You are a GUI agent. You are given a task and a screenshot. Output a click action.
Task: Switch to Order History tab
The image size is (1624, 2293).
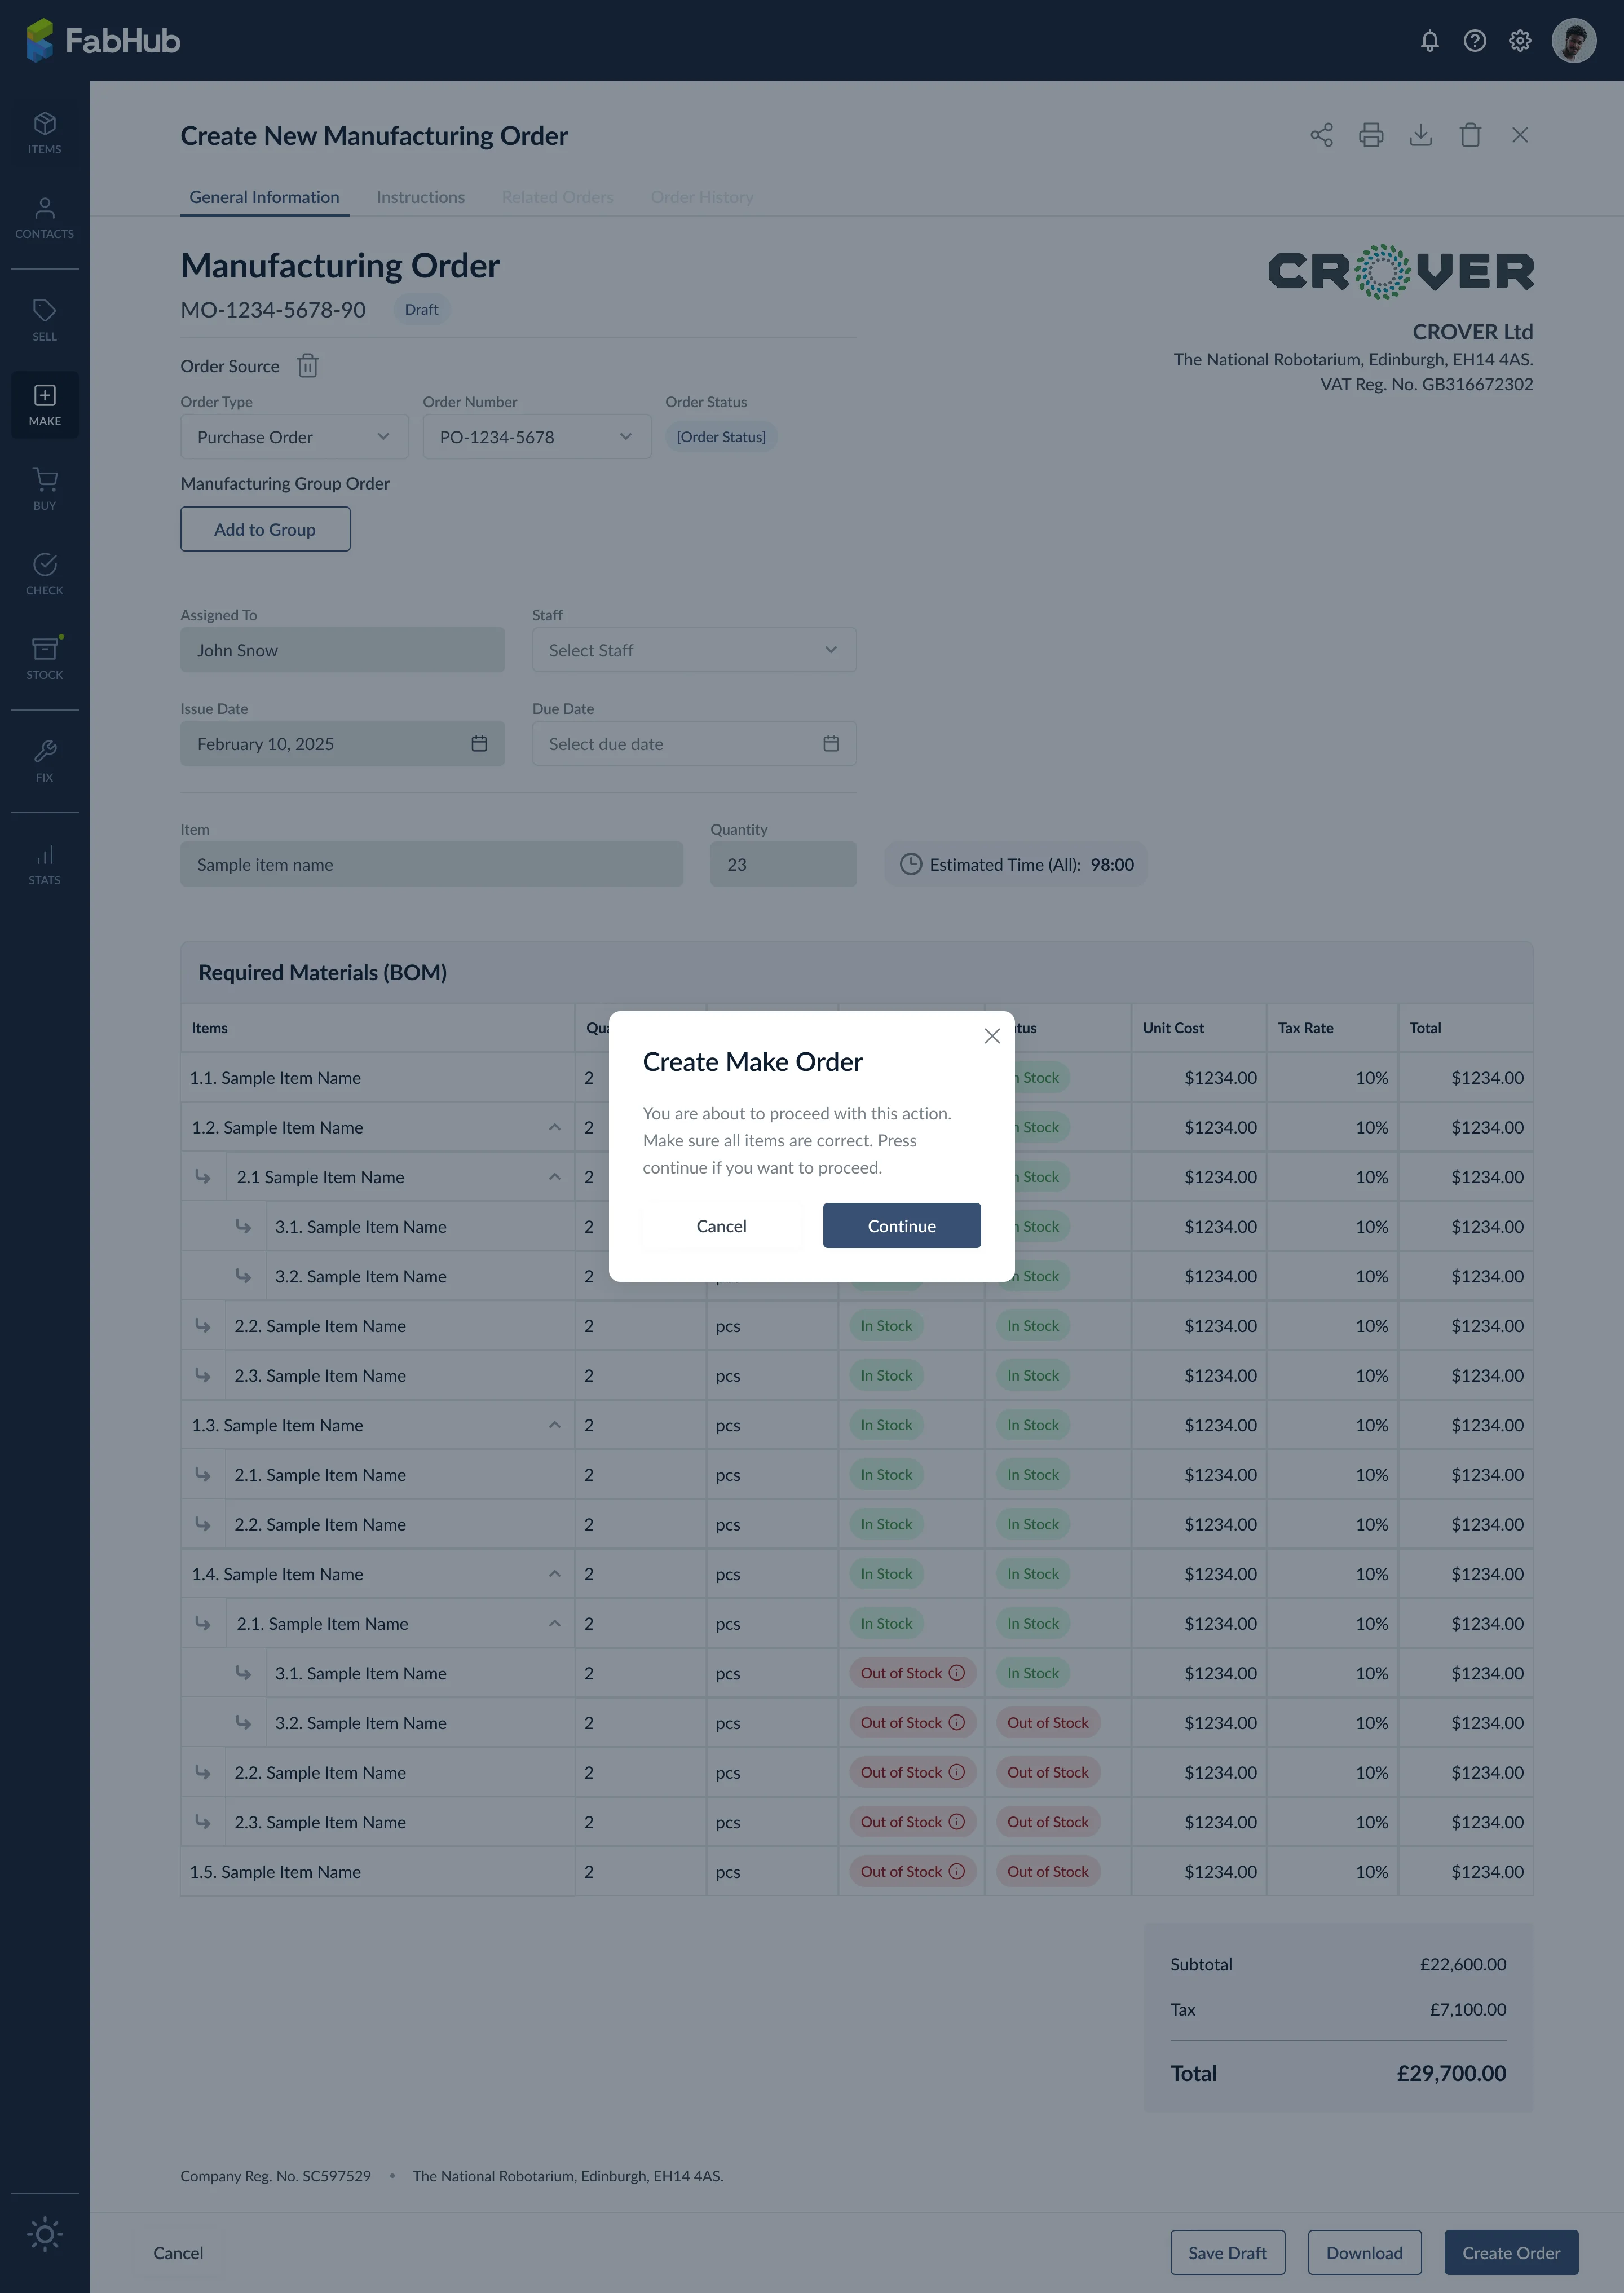tap(702, 197)
